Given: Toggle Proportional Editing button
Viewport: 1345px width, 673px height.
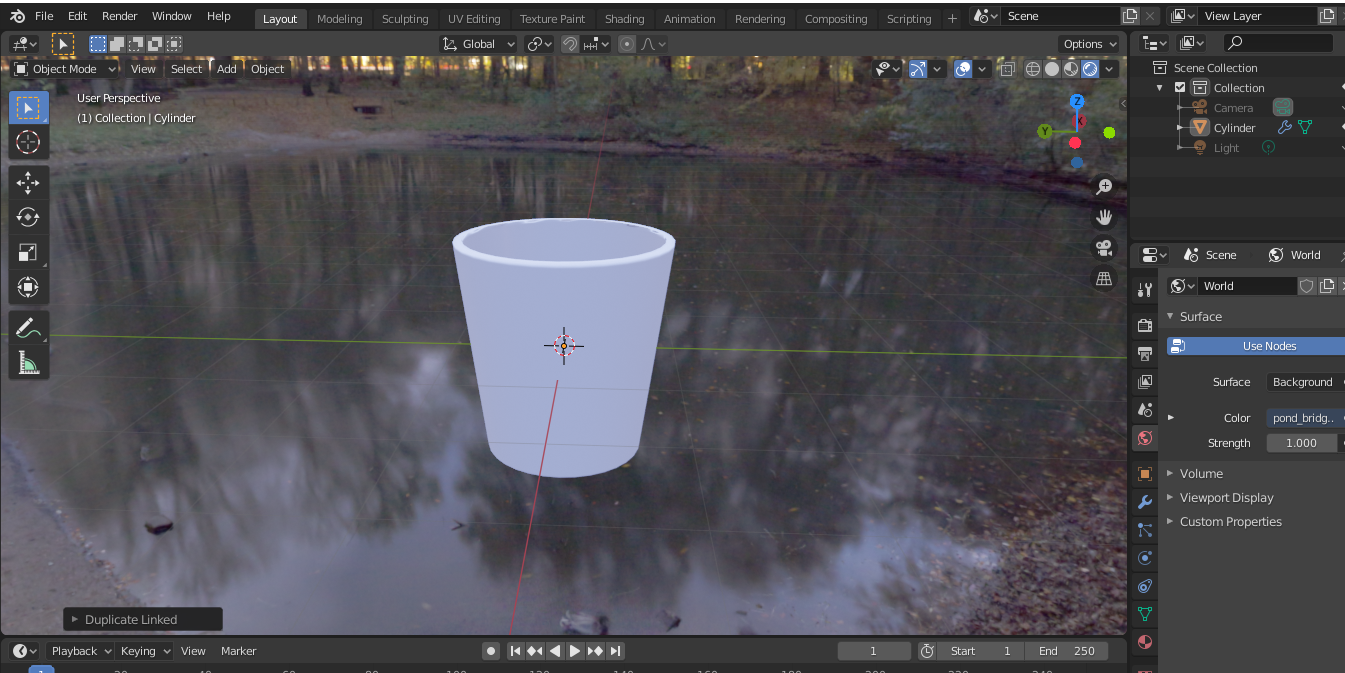Looking at the screenshot, I should pyautogui.click(x=627, y=44).
